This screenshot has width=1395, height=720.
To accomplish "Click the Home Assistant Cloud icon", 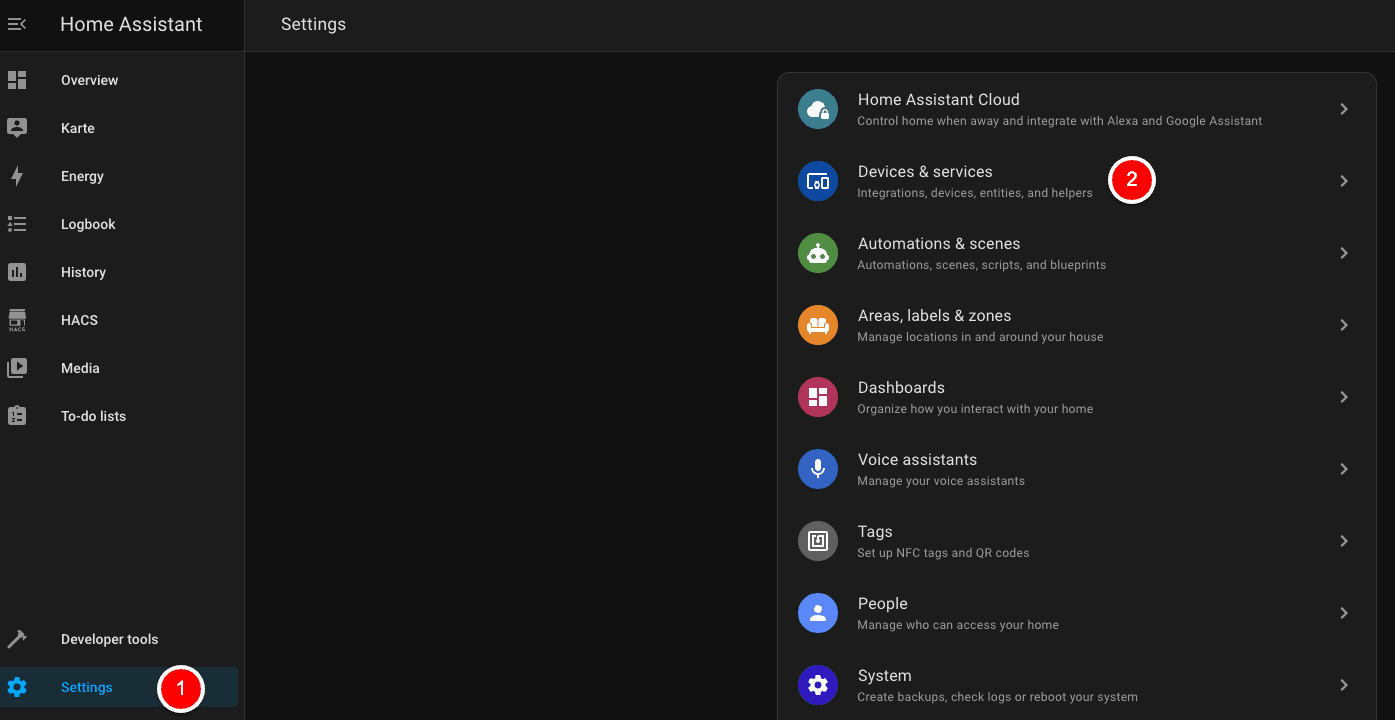I will click(817, 109).
